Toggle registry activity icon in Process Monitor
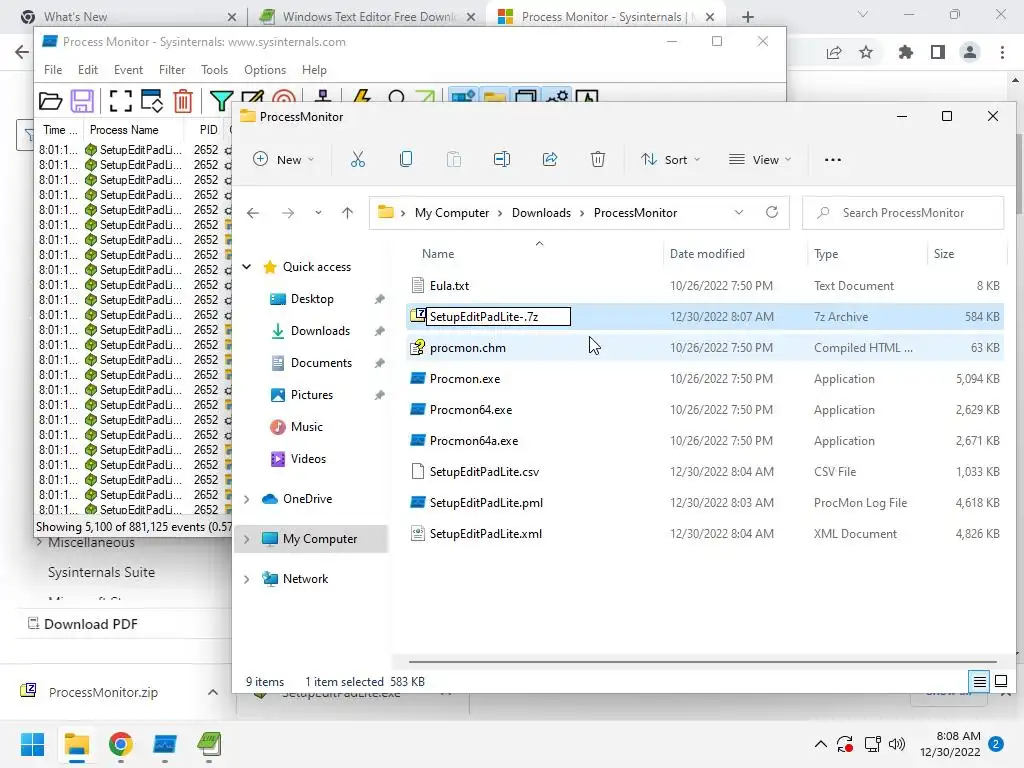The height and width of the screenshot is (768, 1024). coord(463,97)
